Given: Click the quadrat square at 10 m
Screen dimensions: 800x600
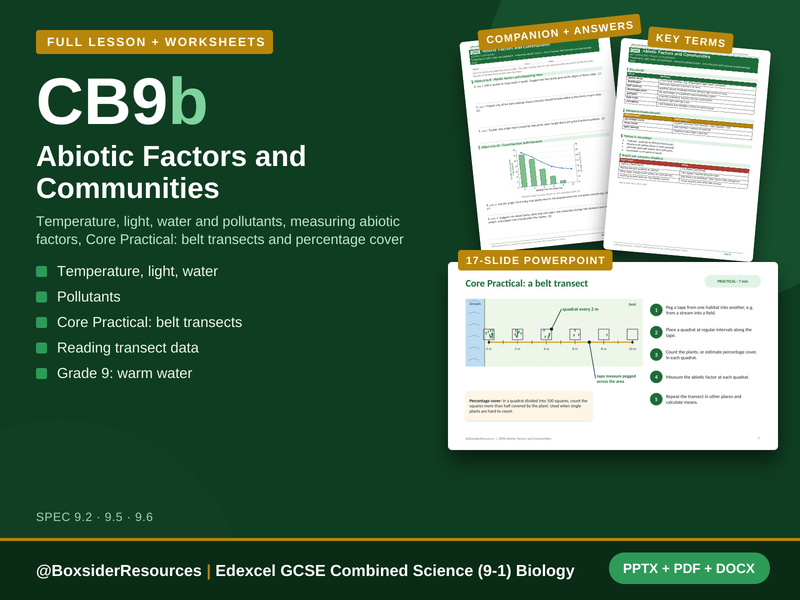Looking at the screenshot, I should coord(632,334).
